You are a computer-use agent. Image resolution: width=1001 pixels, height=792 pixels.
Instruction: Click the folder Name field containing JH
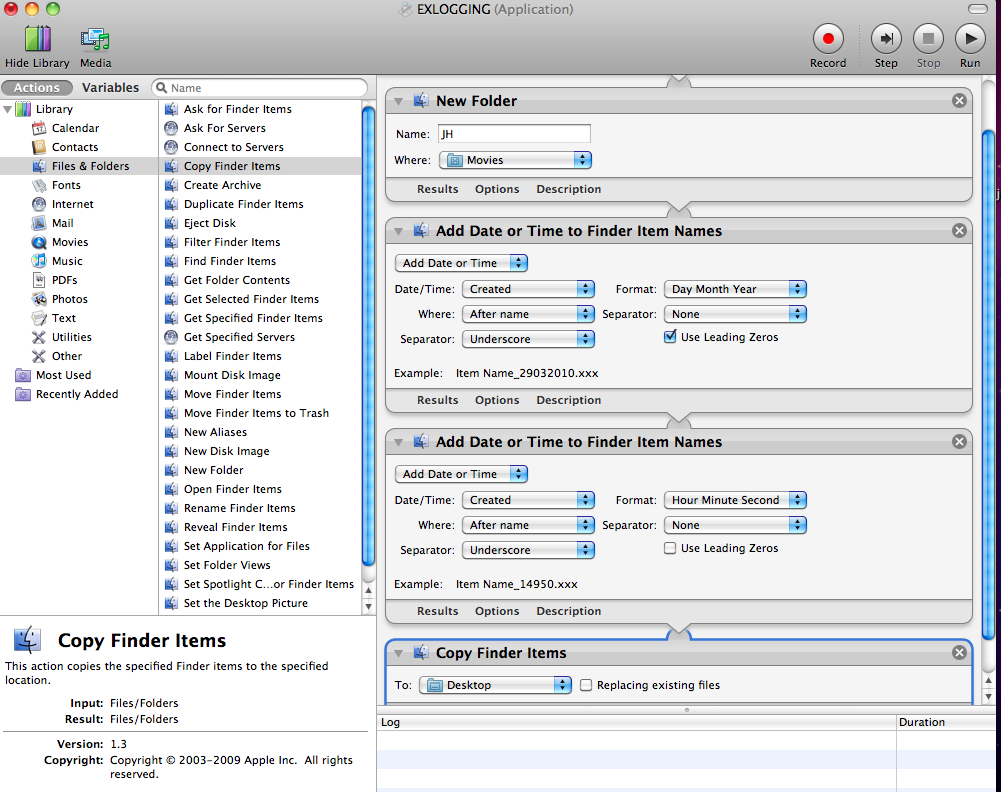514,134
